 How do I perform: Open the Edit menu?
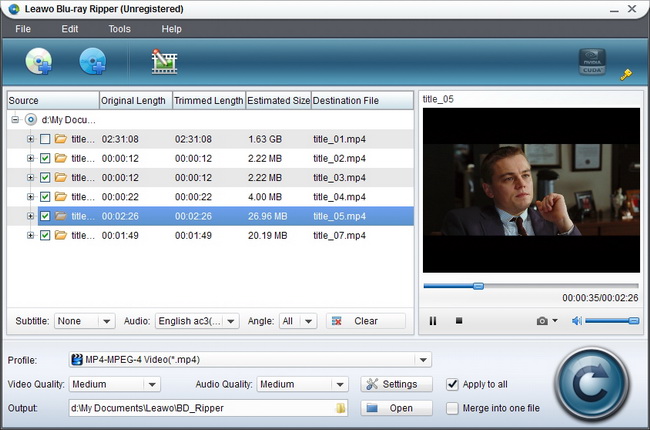pyautogui.click(x=70, y=29)
